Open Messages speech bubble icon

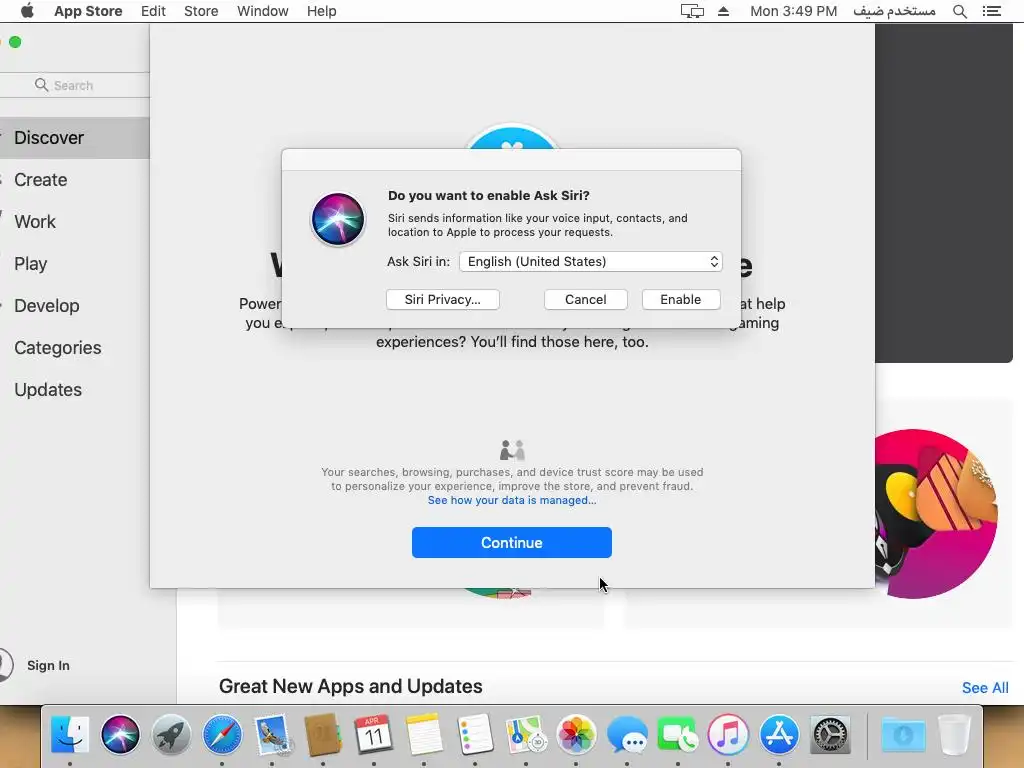pos(627,735)
